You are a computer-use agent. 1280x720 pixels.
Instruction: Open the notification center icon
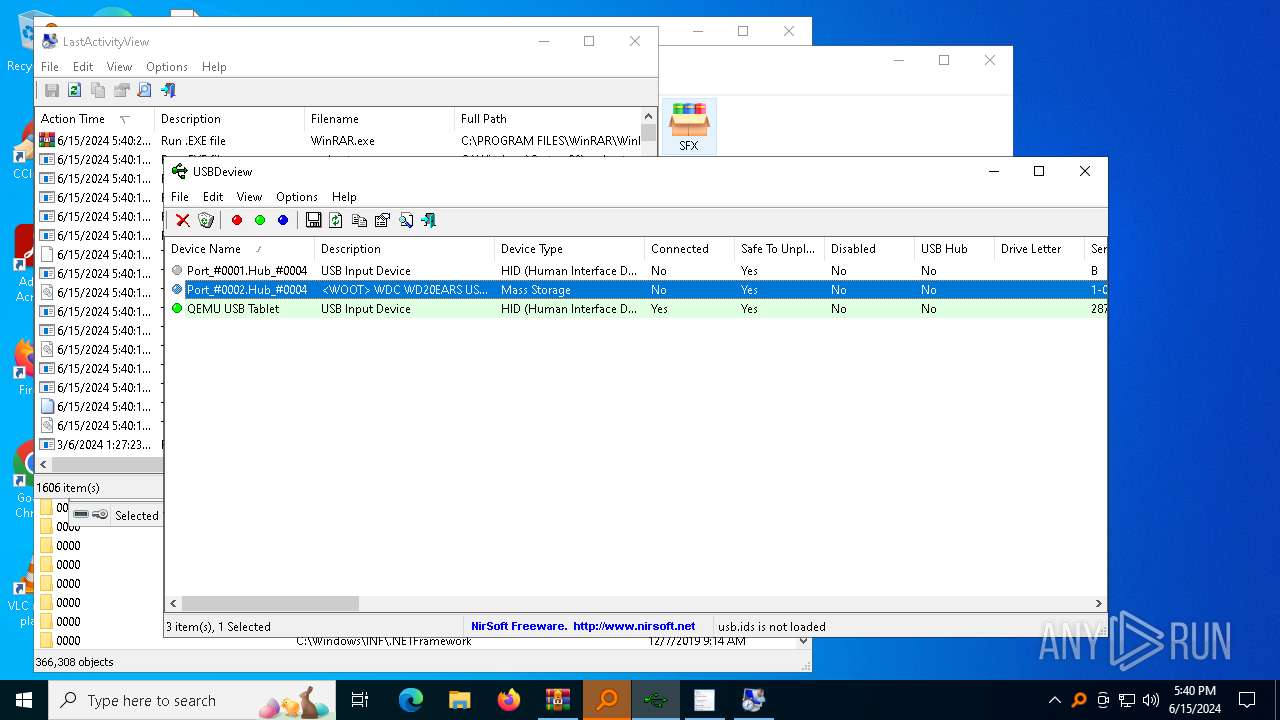(1247, 700)
